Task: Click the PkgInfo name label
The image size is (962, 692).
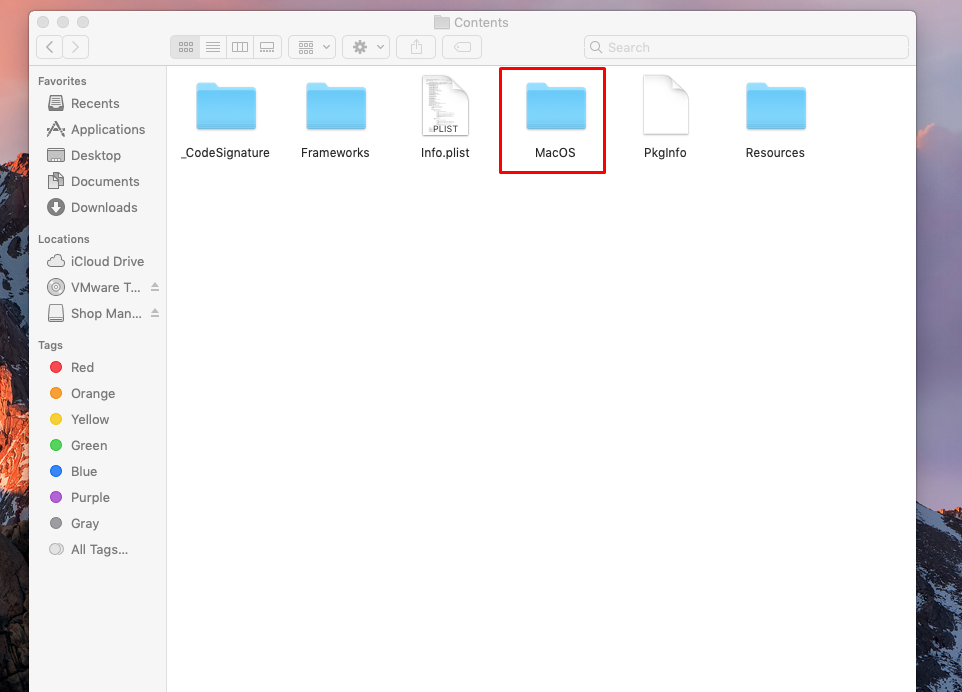Action: point(665,153)
